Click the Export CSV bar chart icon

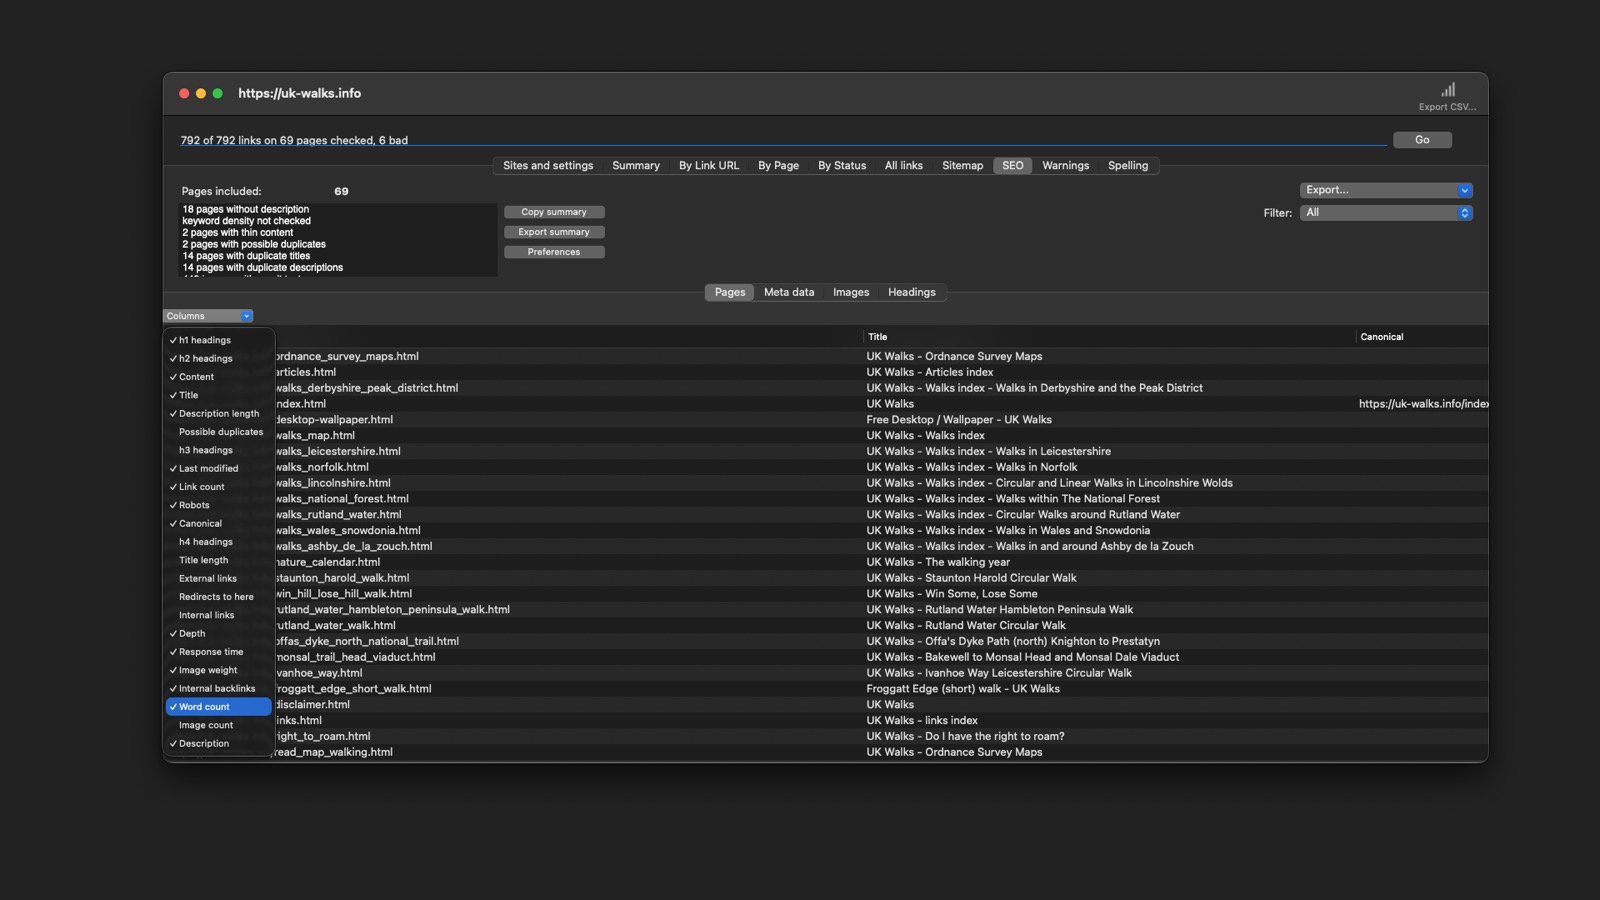pyautogui.click(x=1447, y=90)
